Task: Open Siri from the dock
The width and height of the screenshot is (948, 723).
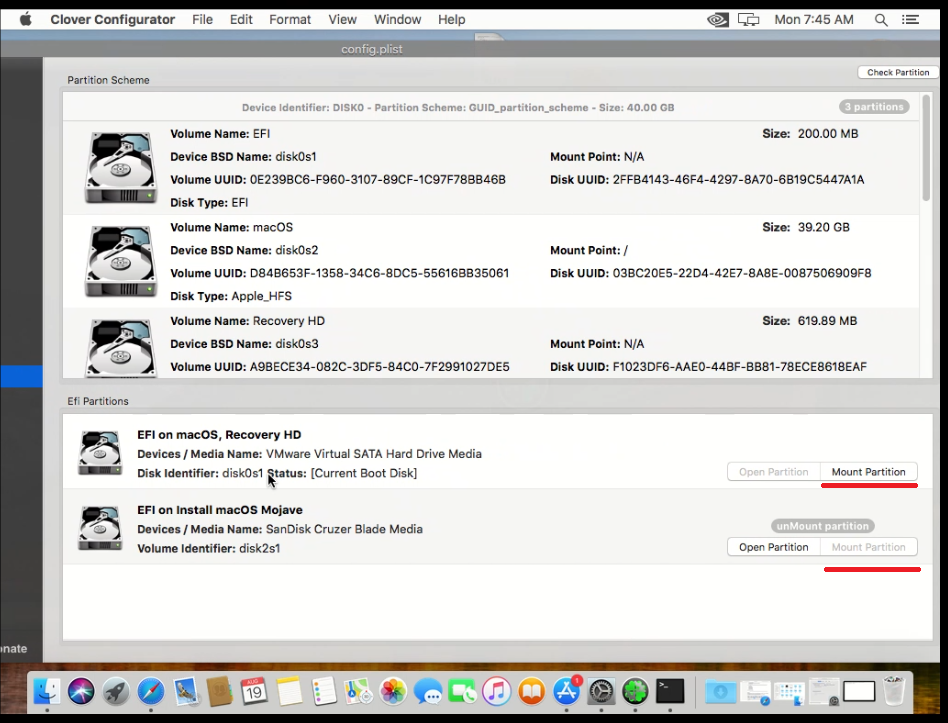Action: click(x=81, y=691)
